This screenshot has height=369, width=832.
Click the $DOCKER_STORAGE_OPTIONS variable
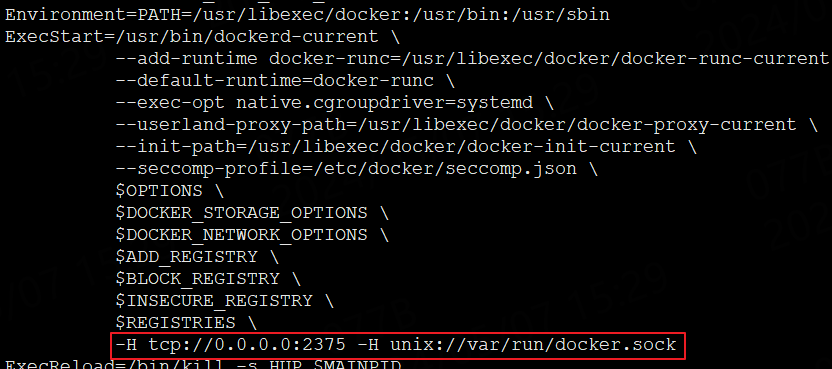pyautogui.click(x=241, y=213)
